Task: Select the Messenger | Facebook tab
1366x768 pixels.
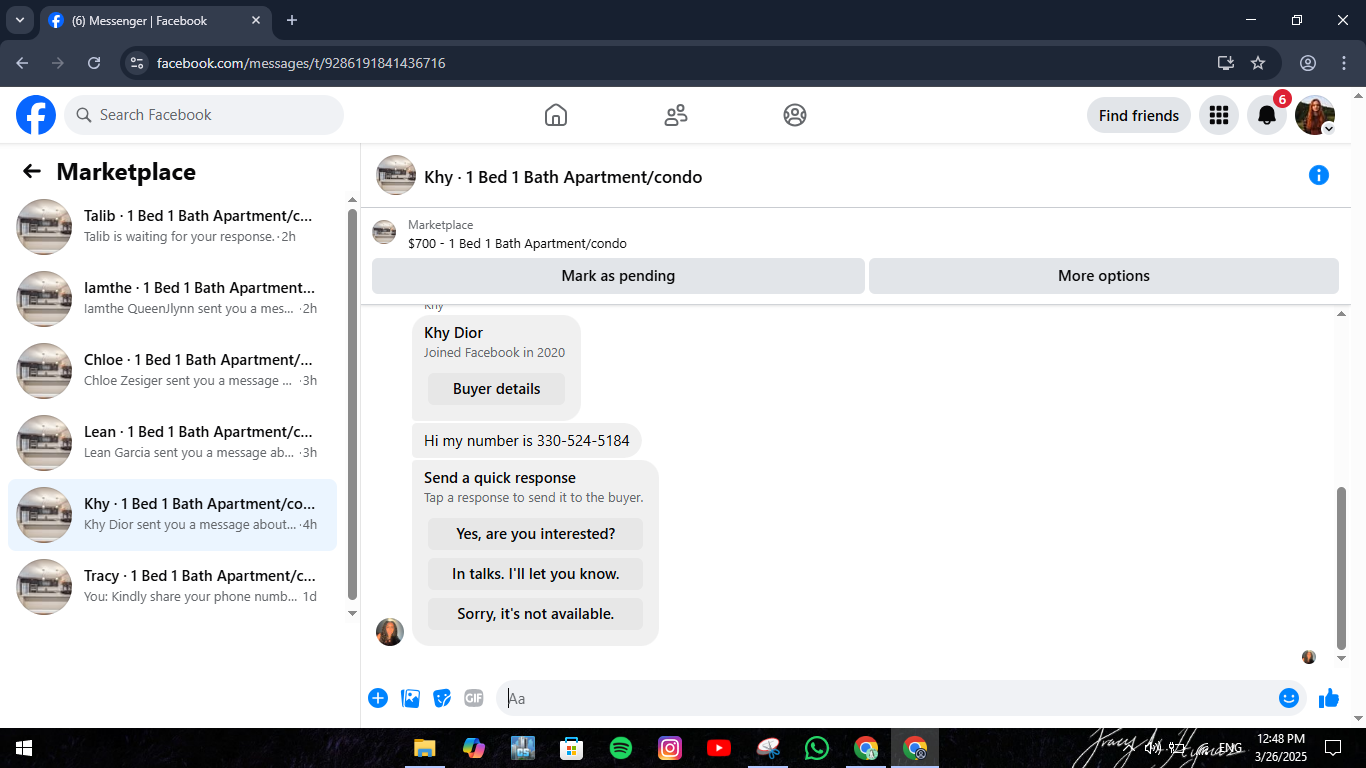Action: [155, 20]
